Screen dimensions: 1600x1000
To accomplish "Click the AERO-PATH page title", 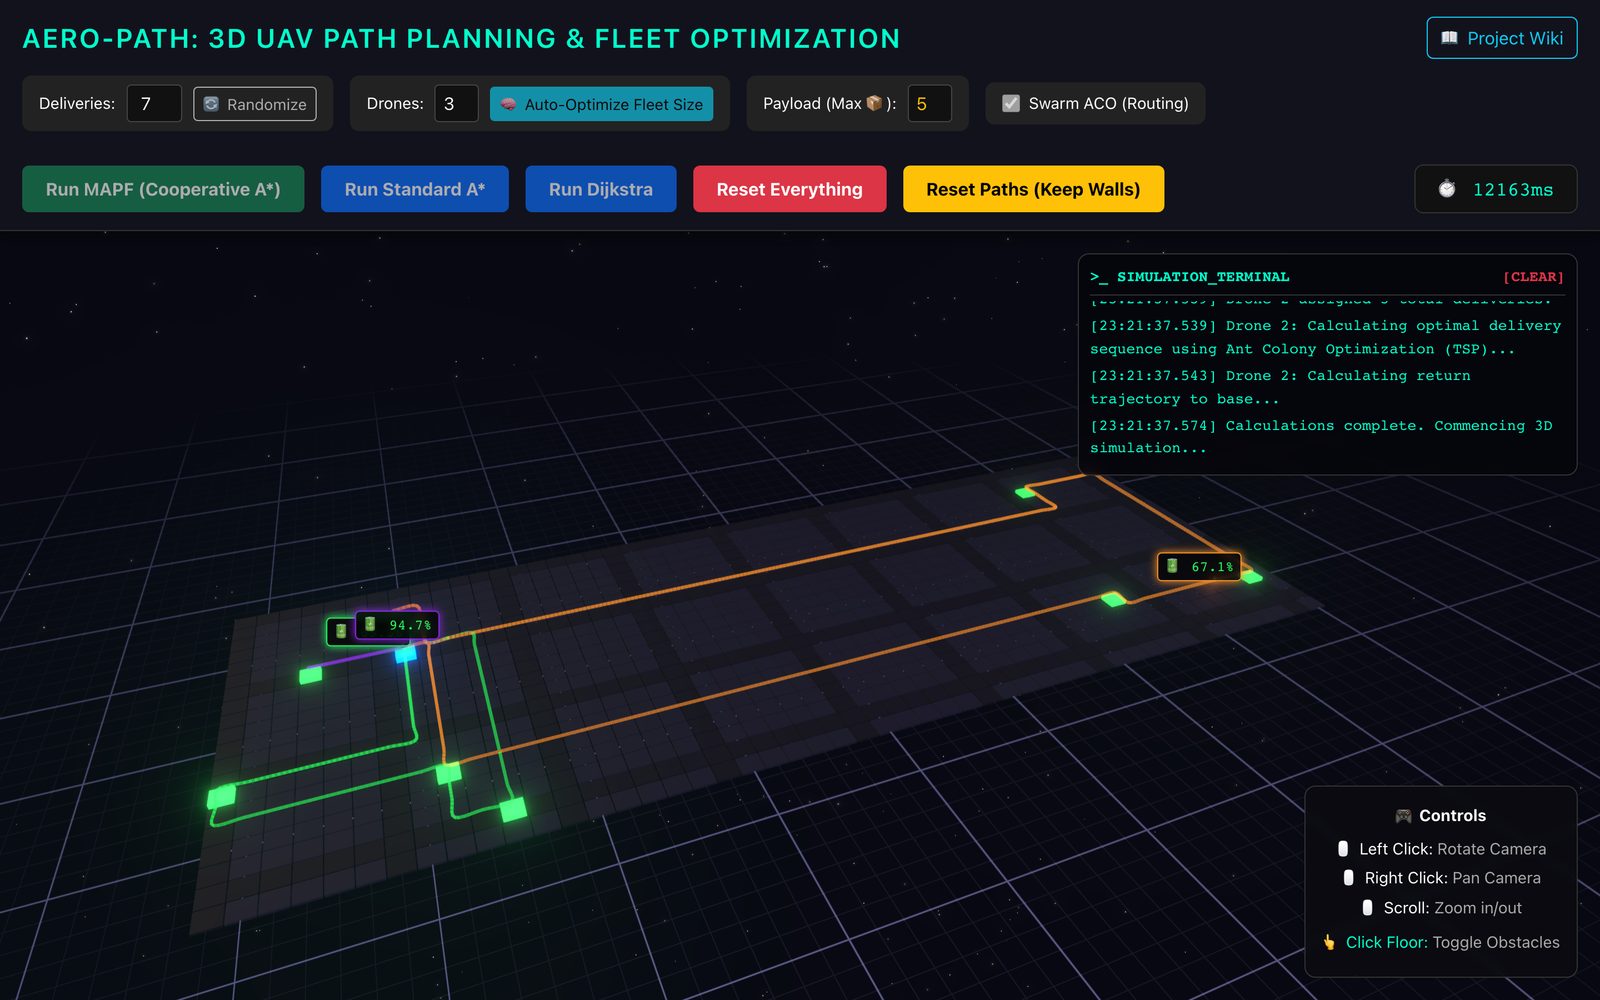I will (x=462, y=39).
